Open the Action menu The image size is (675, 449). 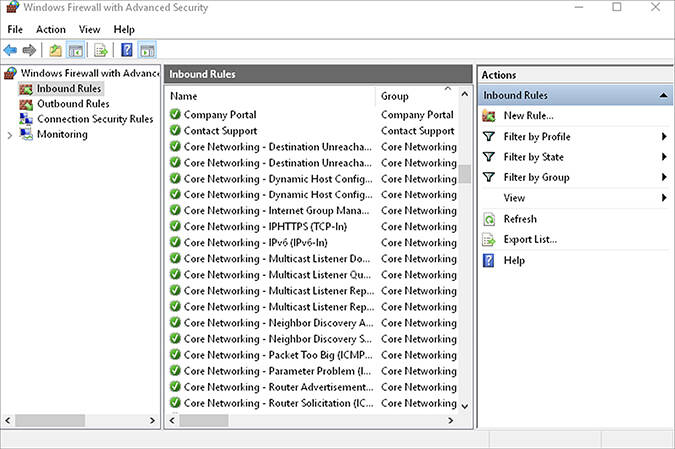(51, 30)
